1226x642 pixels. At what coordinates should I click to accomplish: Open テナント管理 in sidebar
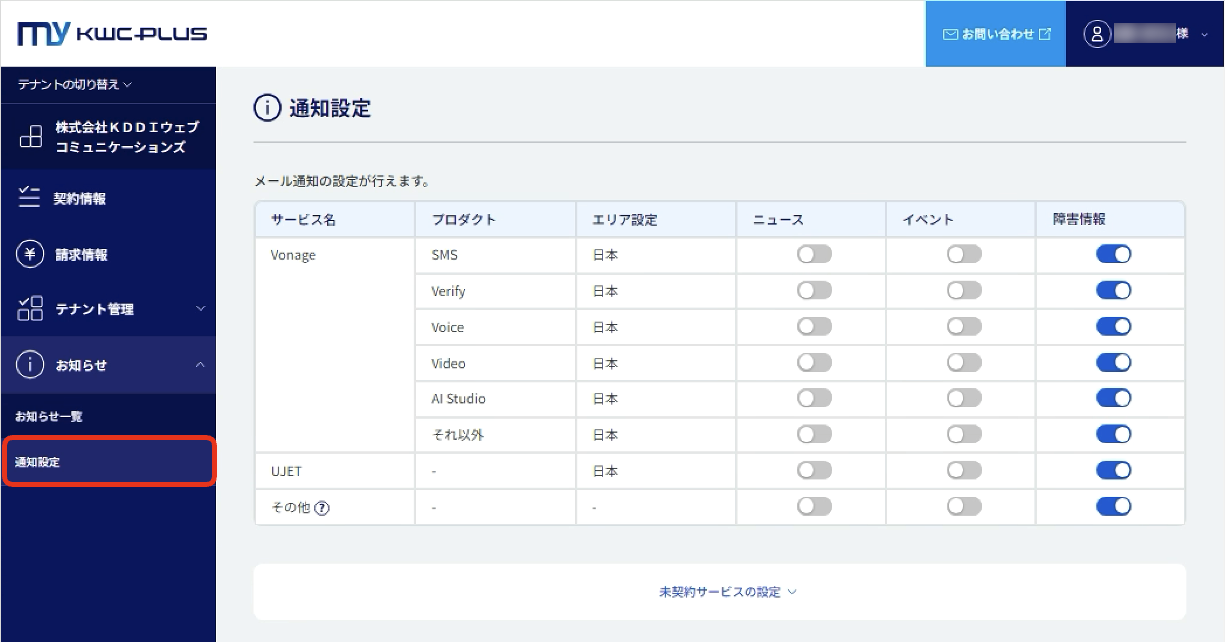[x=108, y=309]
